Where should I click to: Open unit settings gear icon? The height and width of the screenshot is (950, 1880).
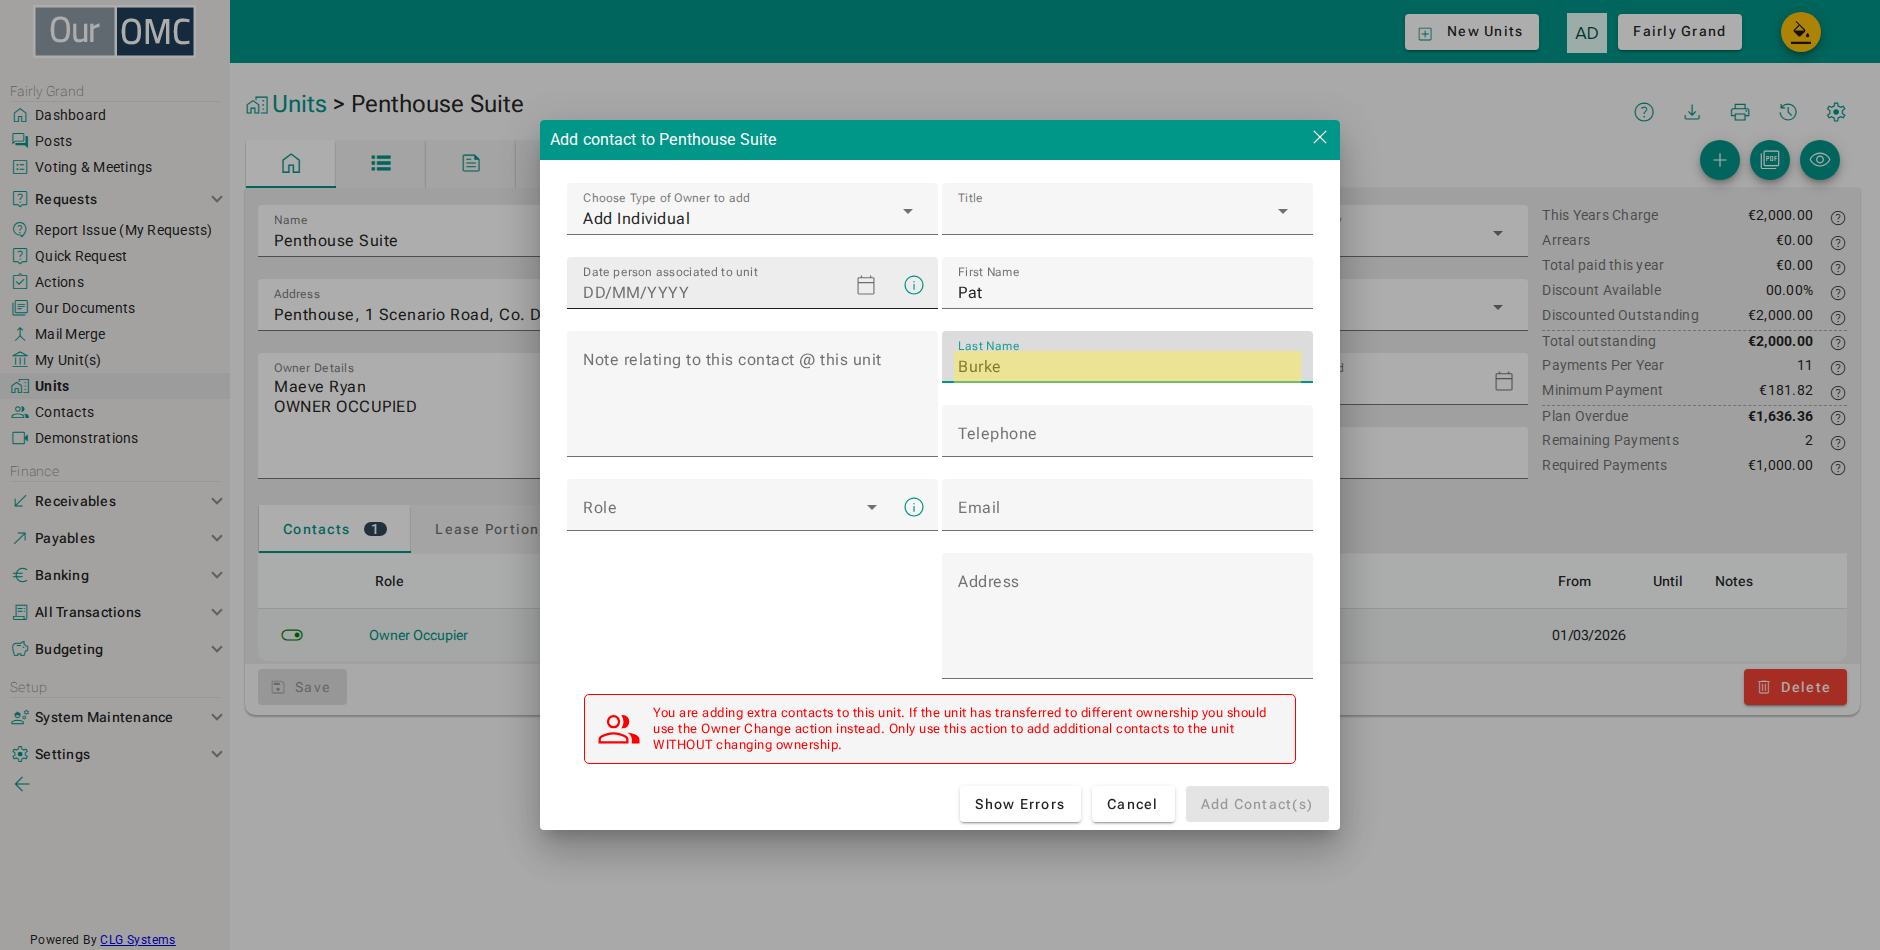(1836, 112)
